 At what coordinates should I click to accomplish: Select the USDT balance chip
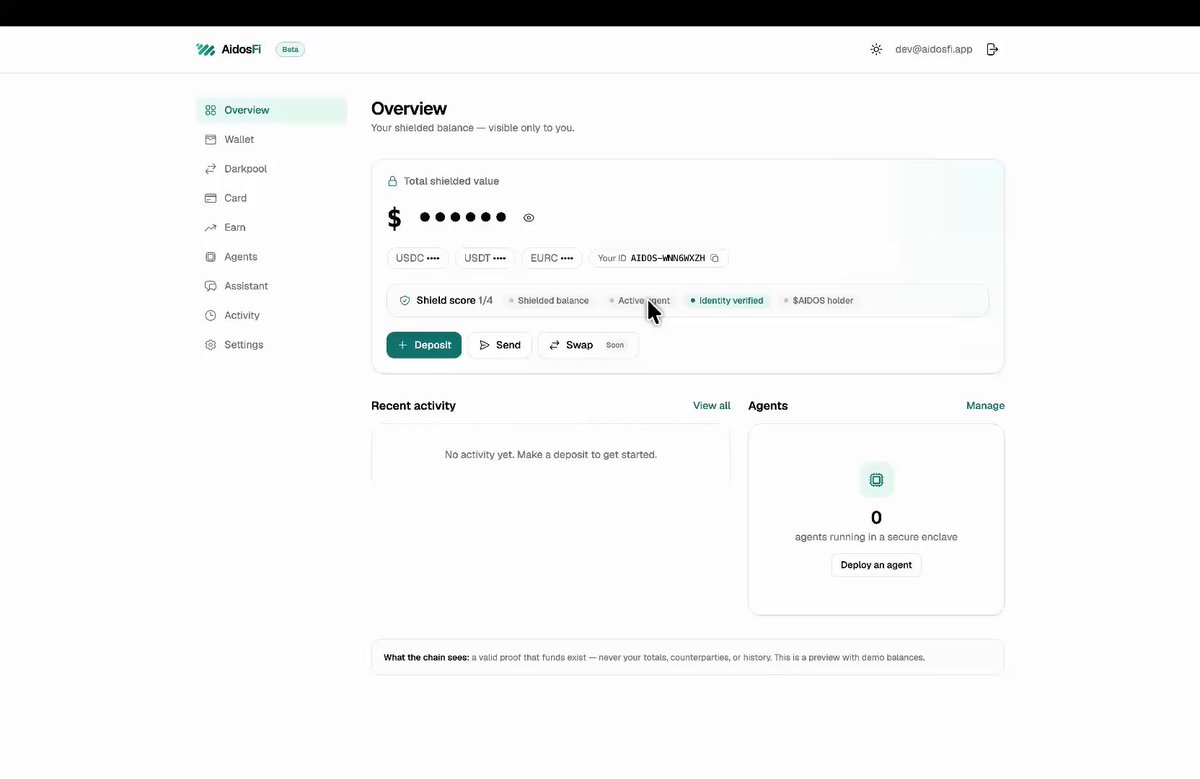click(x=485, y=258)
